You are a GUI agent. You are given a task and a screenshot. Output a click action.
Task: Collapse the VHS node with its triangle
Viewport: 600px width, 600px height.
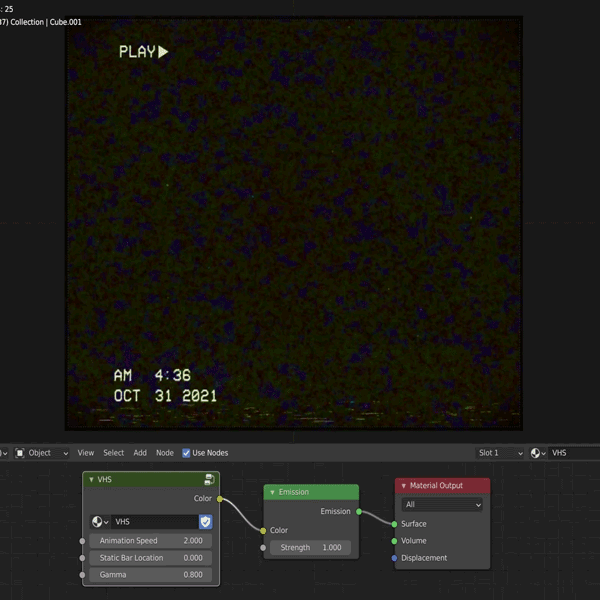91,479
